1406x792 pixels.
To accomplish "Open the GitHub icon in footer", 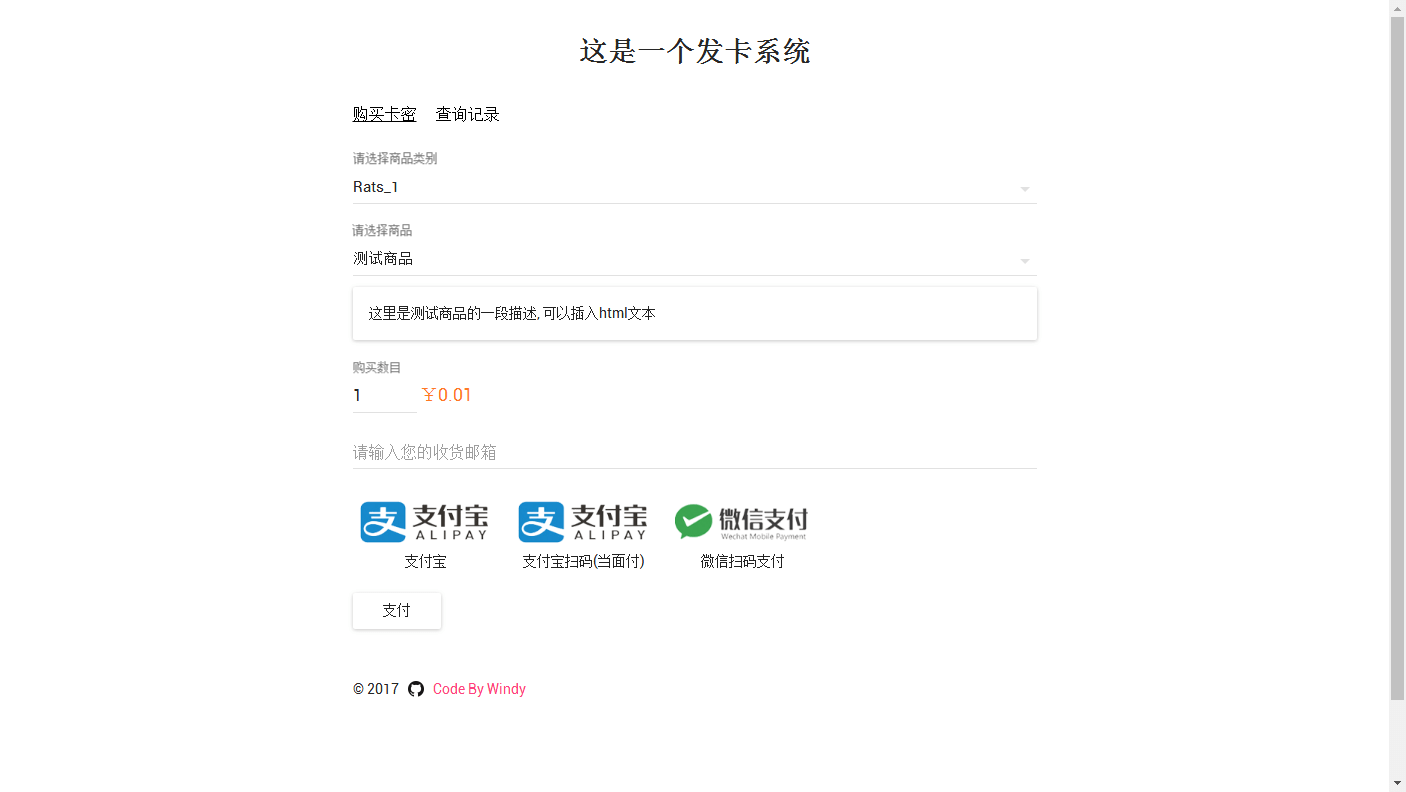I will pos(416,689).
